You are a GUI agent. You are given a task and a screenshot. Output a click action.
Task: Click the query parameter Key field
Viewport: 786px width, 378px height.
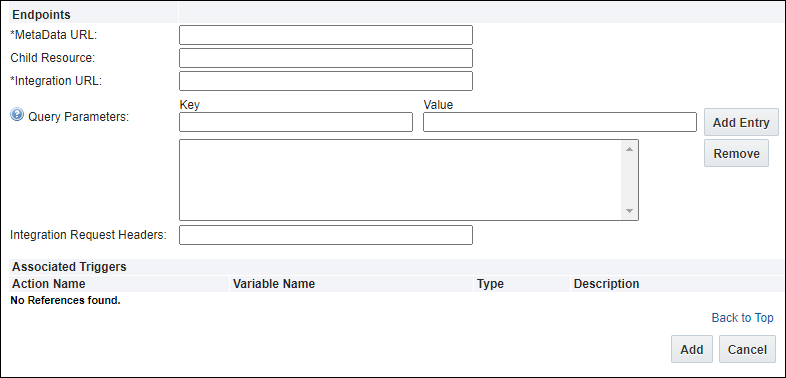point(296,122)
